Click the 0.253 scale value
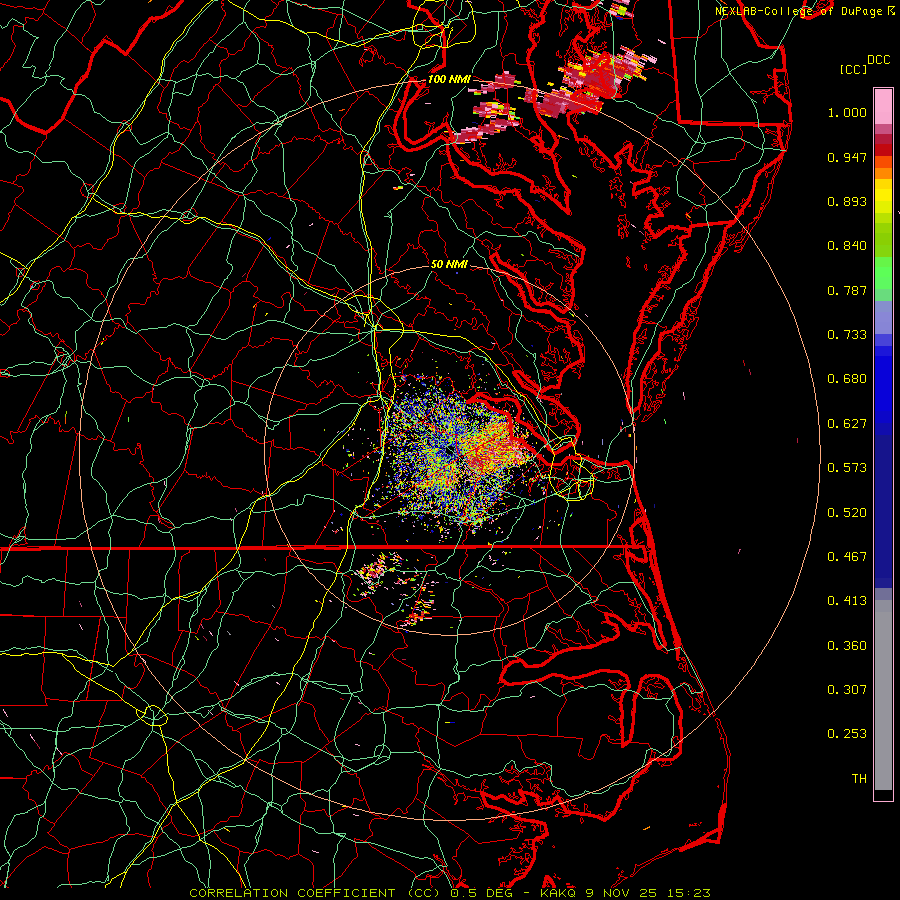 (847, 734)
